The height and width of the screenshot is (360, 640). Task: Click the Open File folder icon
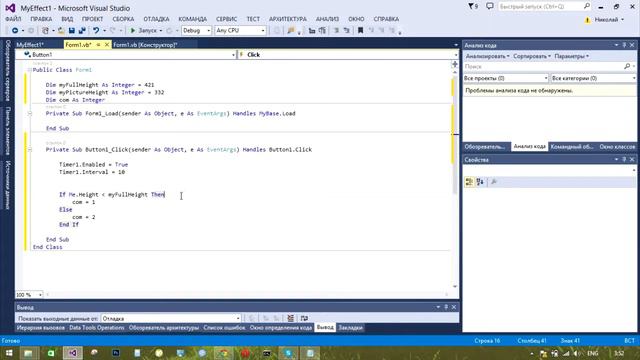coord(61,31)
